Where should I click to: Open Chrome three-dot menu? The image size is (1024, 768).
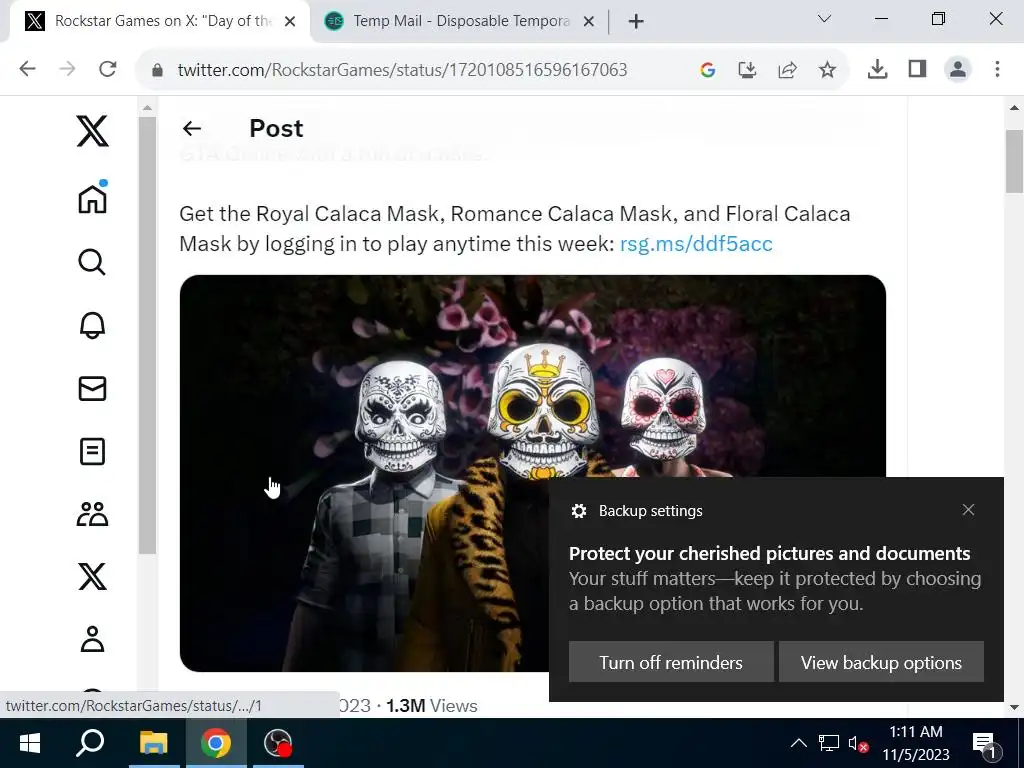tap(997, 69)
